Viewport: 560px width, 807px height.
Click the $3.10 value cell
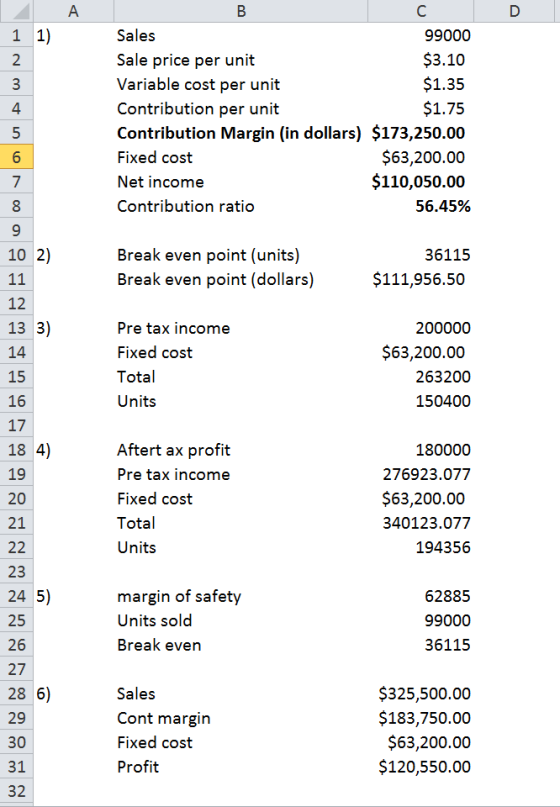tap(421, 60)
